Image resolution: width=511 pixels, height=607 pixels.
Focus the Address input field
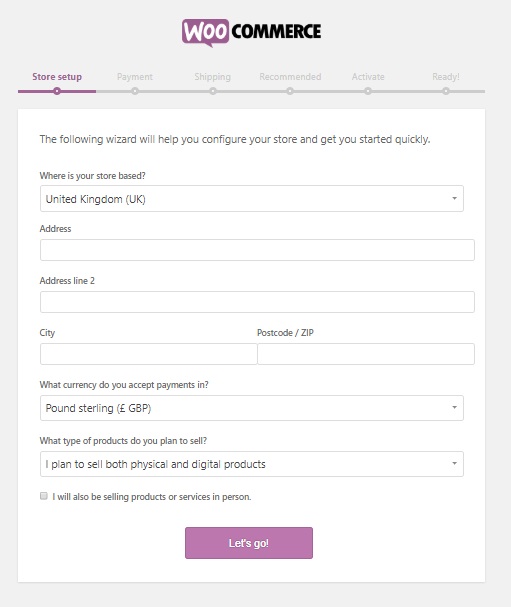(x=257, y=250)
